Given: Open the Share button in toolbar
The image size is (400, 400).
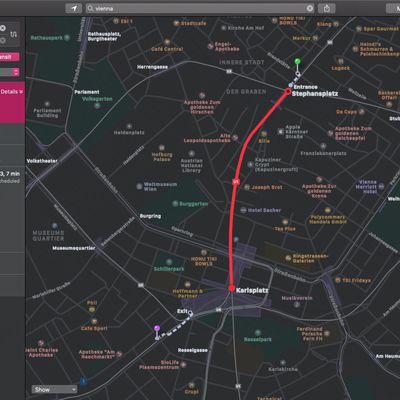Looking at the screenshot, I should pos(327,8).
